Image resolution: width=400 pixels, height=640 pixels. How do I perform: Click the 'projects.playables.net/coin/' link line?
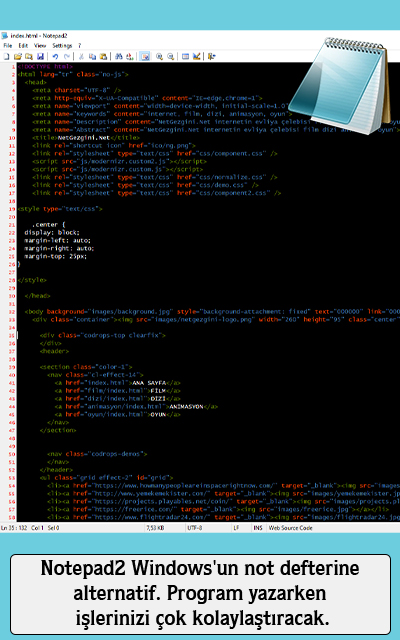click(223, 502)
